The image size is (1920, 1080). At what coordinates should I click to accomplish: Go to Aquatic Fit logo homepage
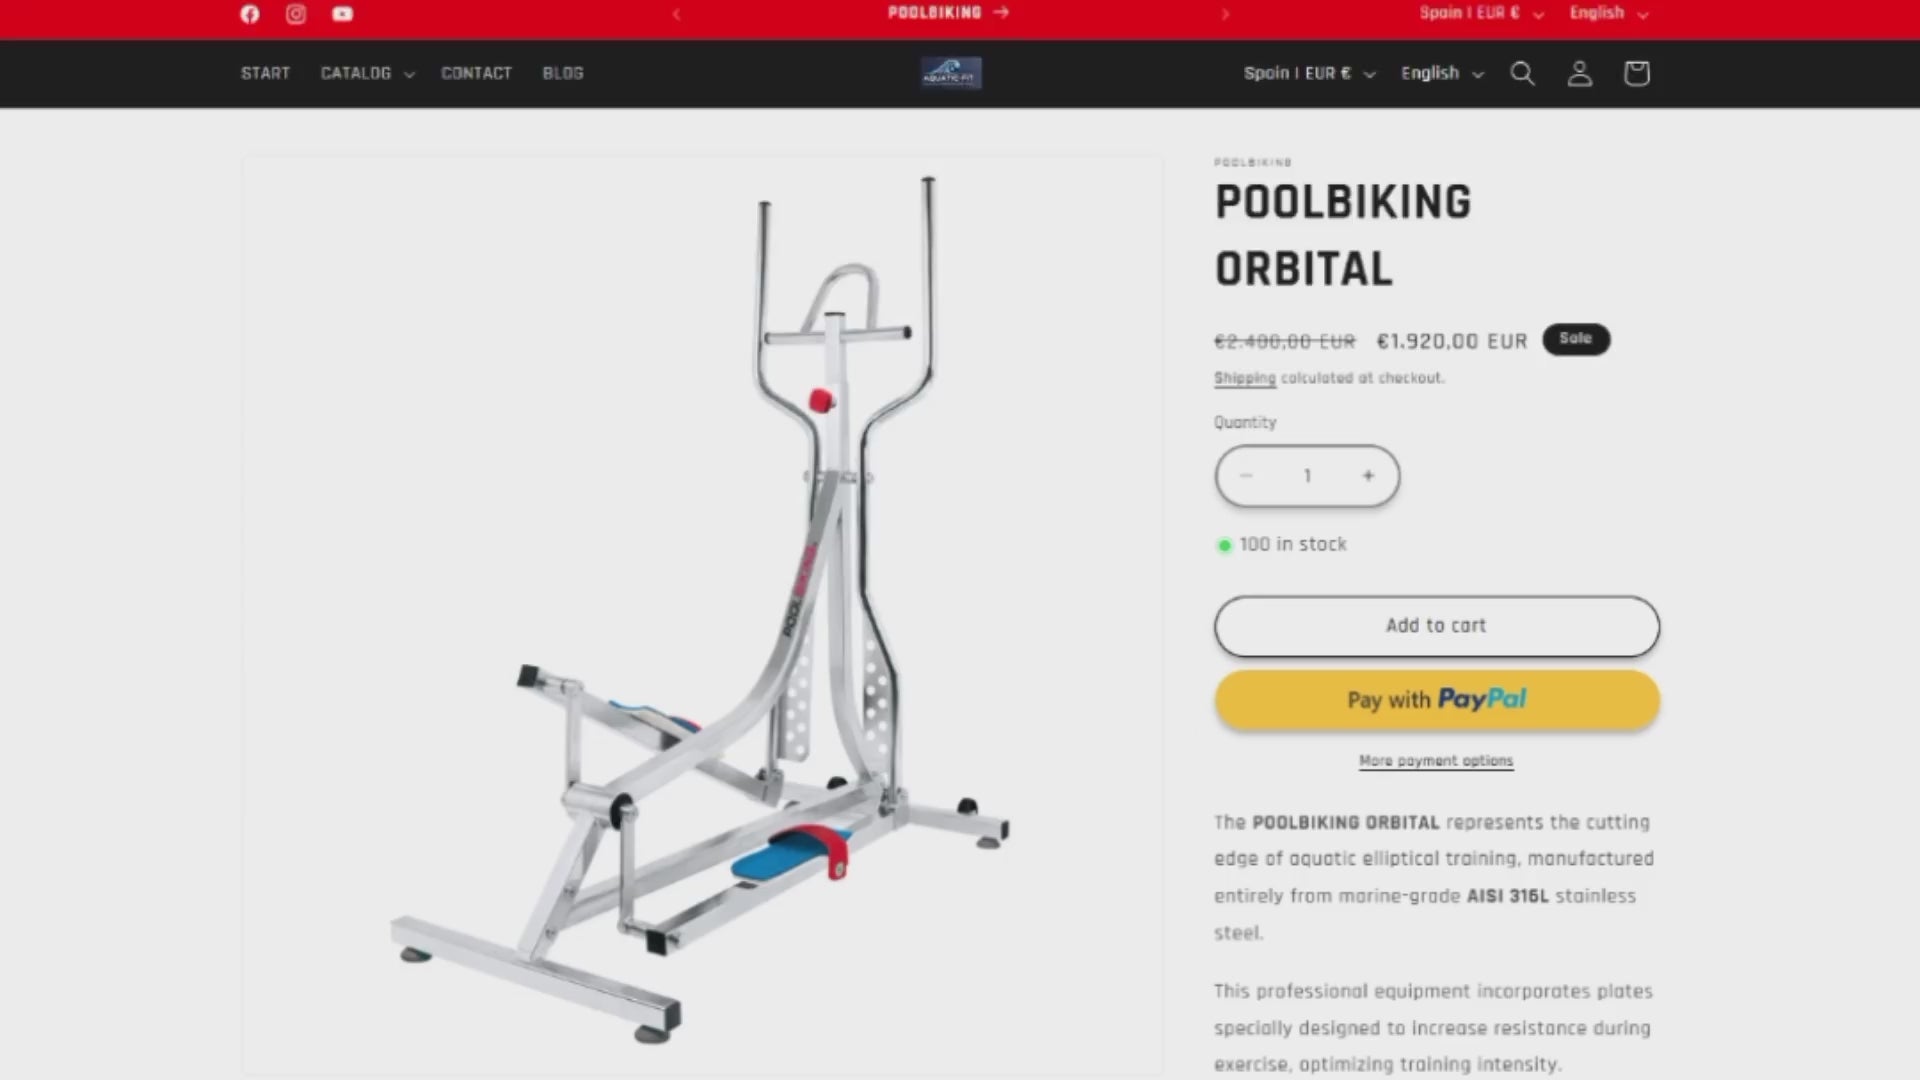(951, 73)
